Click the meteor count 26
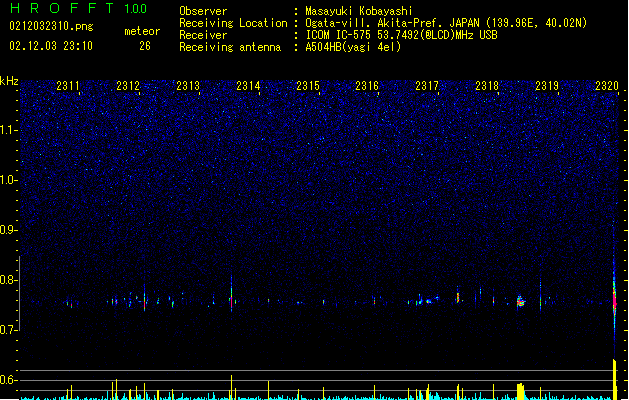This screenshot has width=629, height=400. click(x=145, y=46)
